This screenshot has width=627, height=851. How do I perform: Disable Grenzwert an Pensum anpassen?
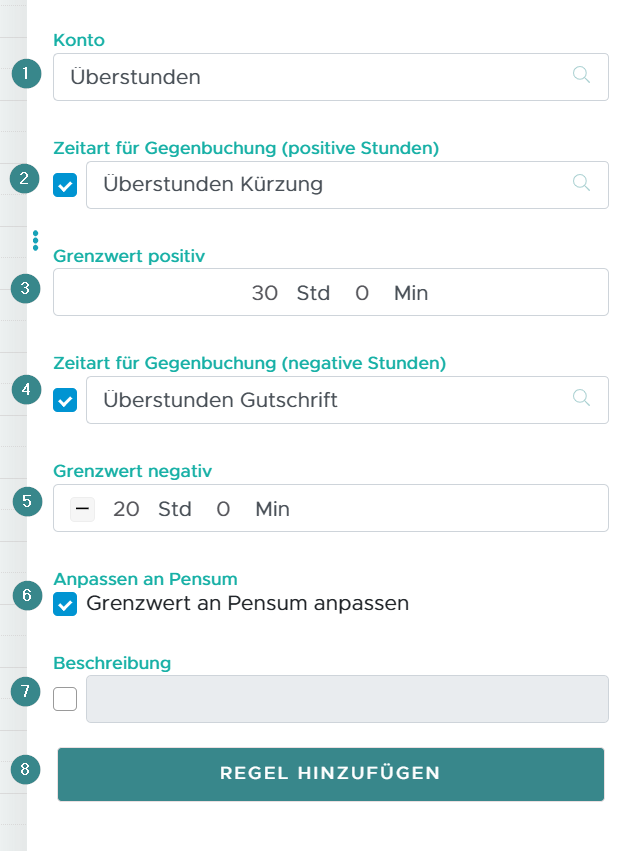[65, 604]
